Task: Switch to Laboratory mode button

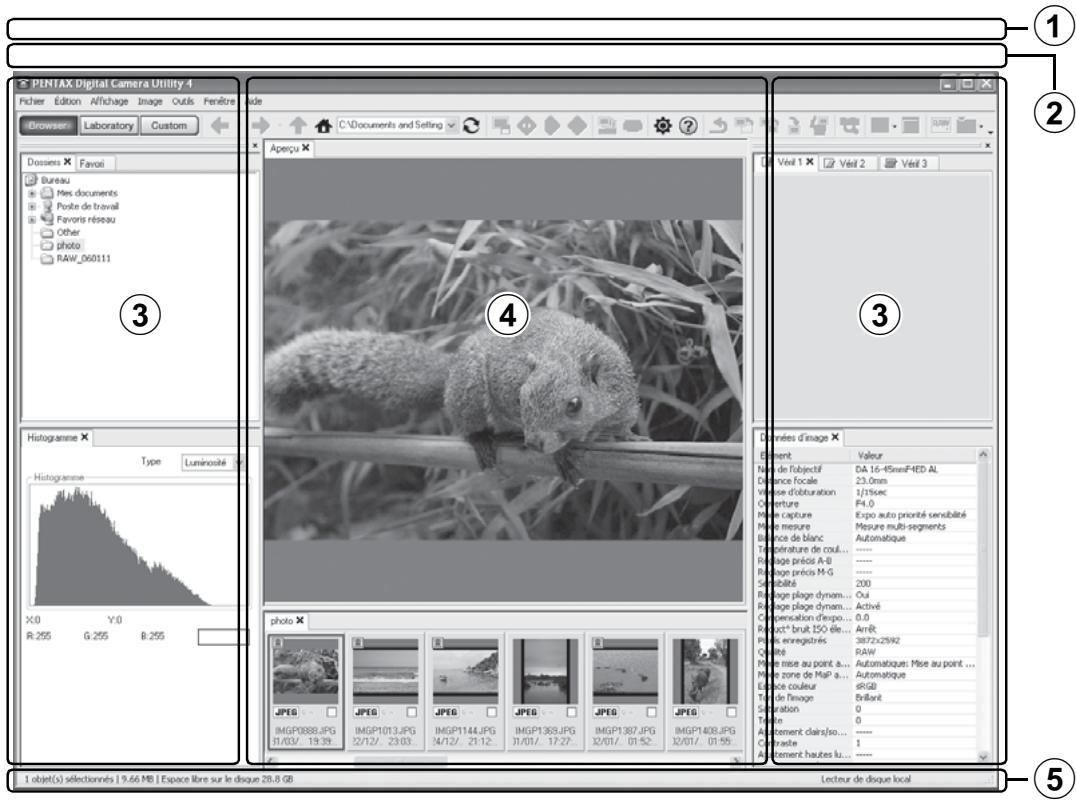Action: (x=108, y=126)
